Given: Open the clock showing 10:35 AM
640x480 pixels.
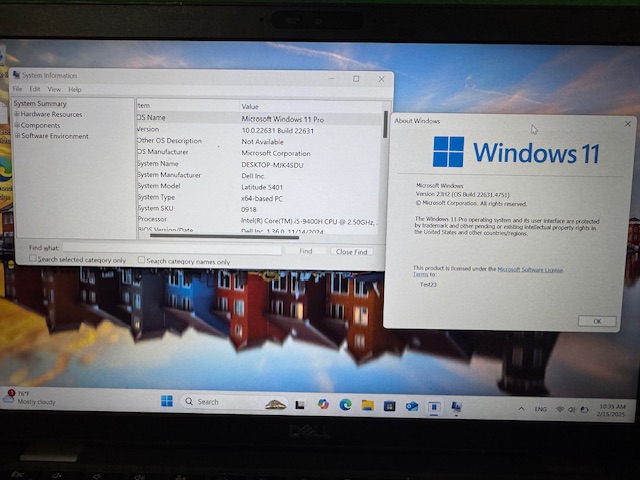Looking at the screenshot, I should tap(611, 410).
